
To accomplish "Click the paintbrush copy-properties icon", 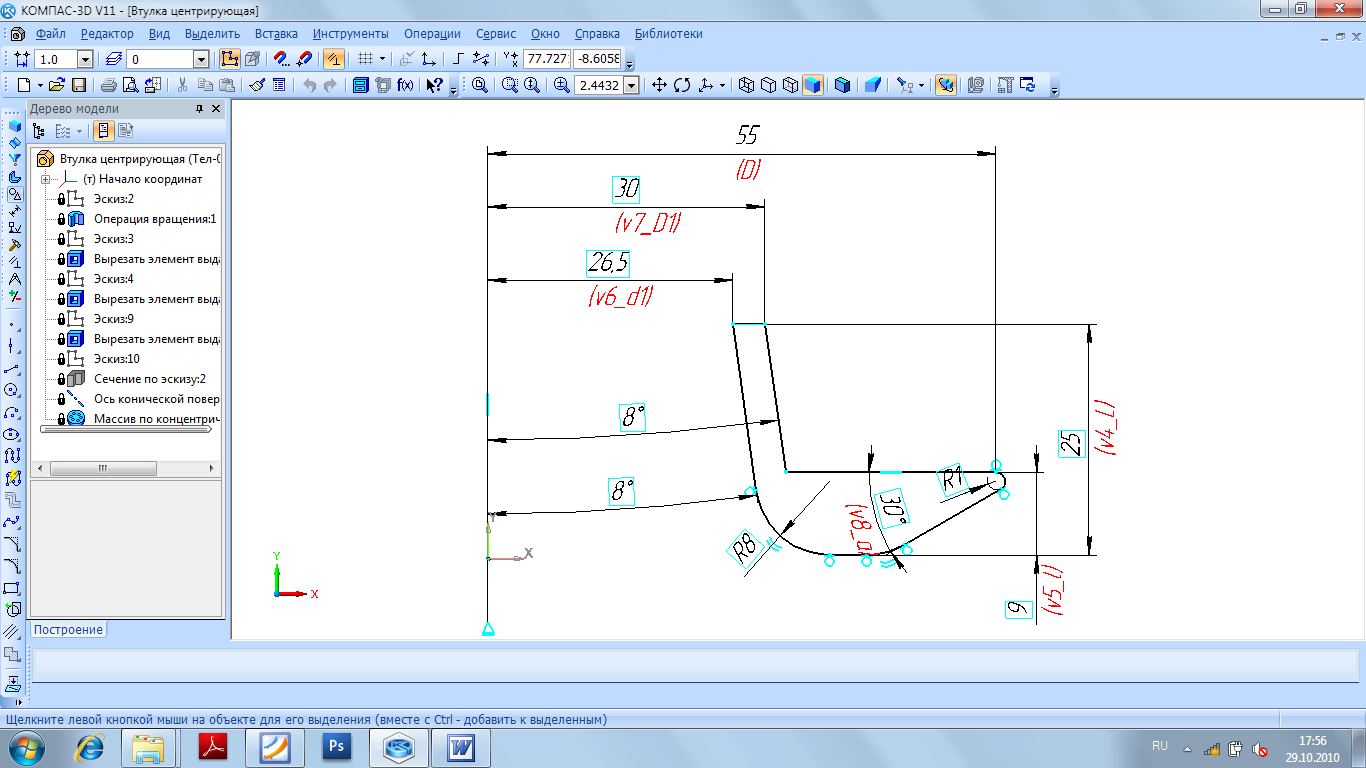I will pyautogui.click(x=257, y=86).
